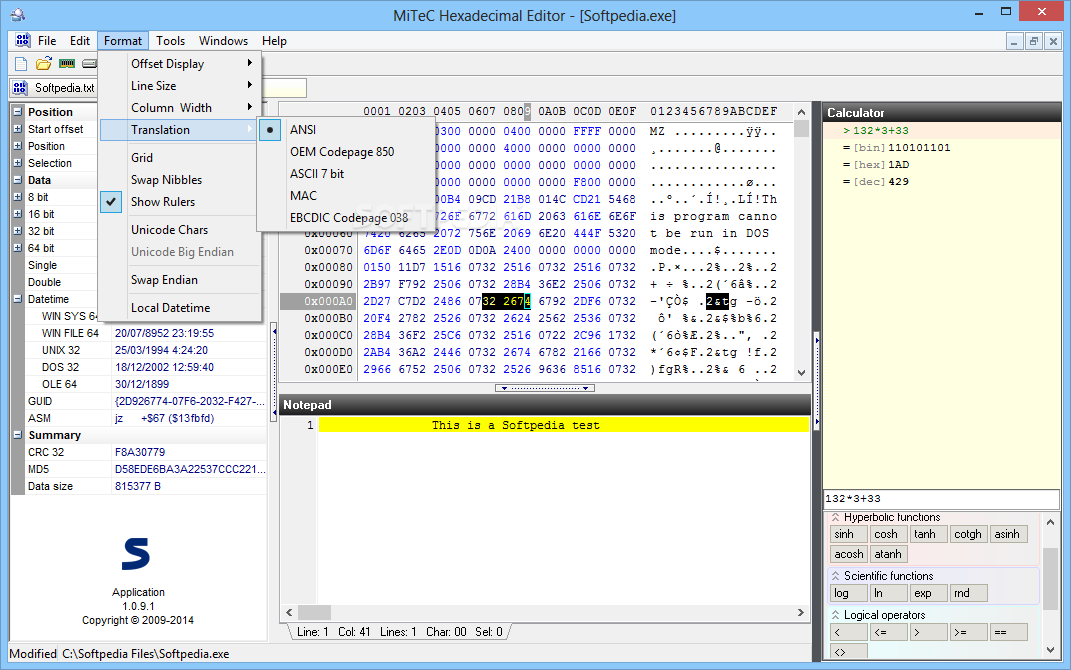Restore the inner document window
The width and height of the screenshot is (1071, 670).
point(1033,42)
